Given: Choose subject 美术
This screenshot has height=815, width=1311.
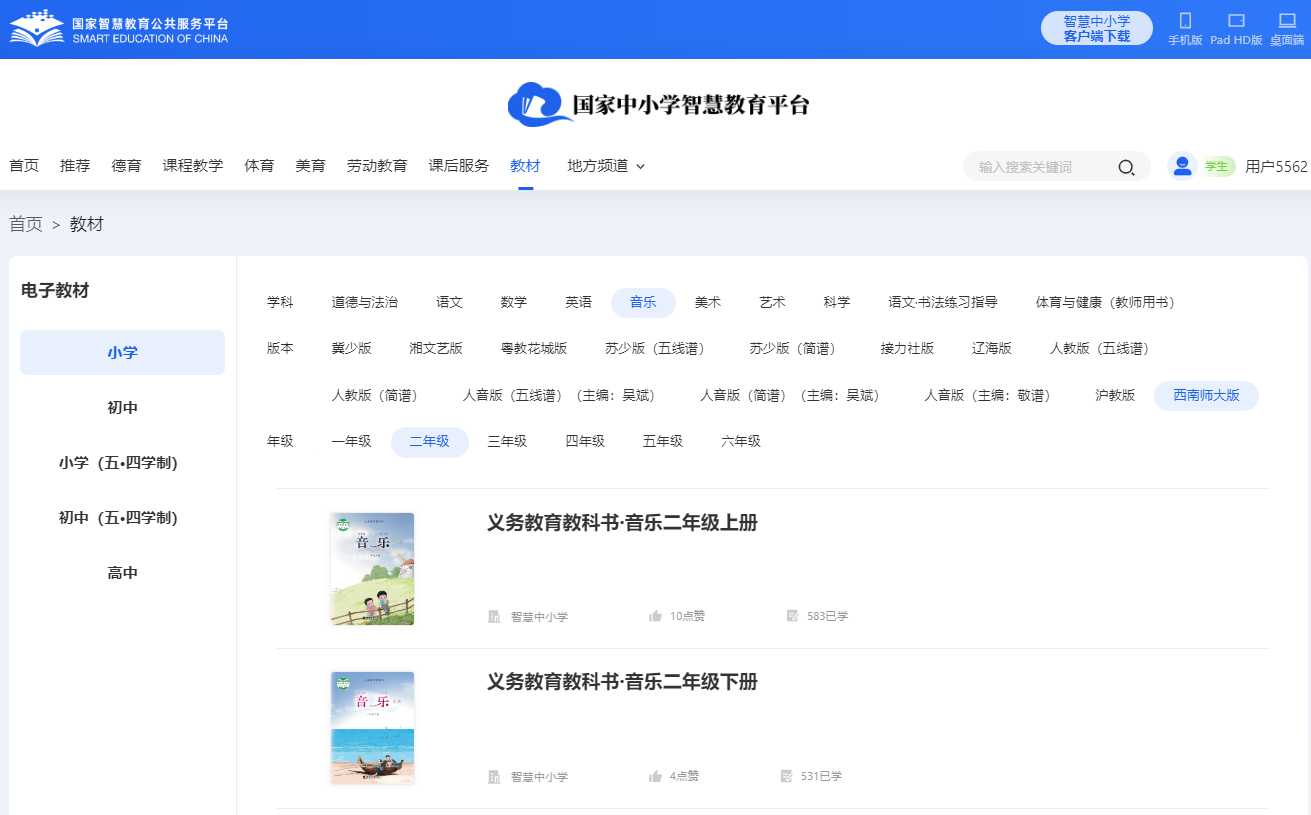Looking at the screenshot, I should (708, 302).
